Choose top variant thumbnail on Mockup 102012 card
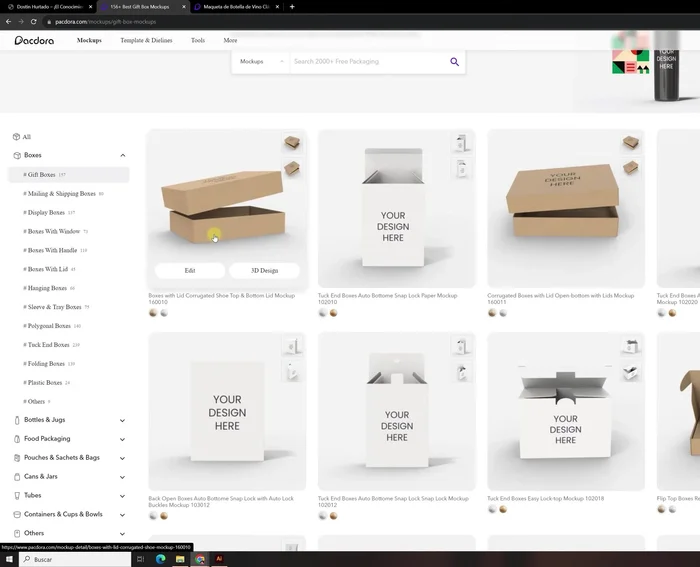Image resolution: width=700 pixels, height=567 pixels. click(x=462, y=346)
